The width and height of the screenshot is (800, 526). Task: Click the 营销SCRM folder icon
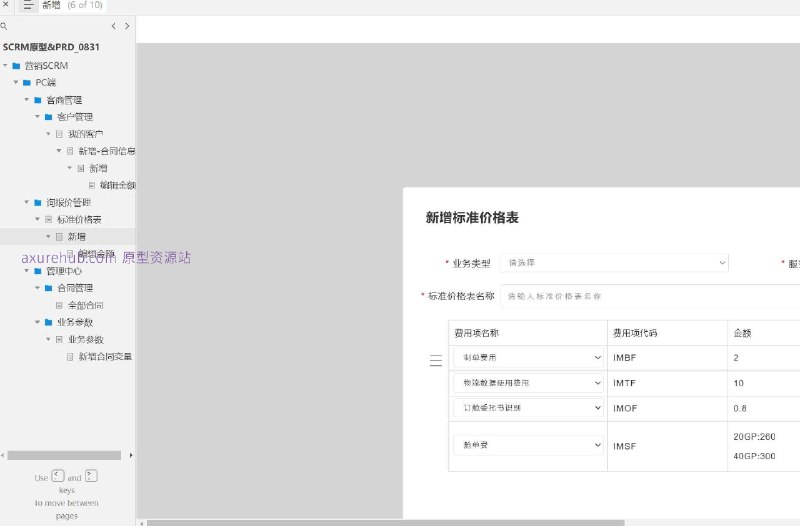coord(16,66)
